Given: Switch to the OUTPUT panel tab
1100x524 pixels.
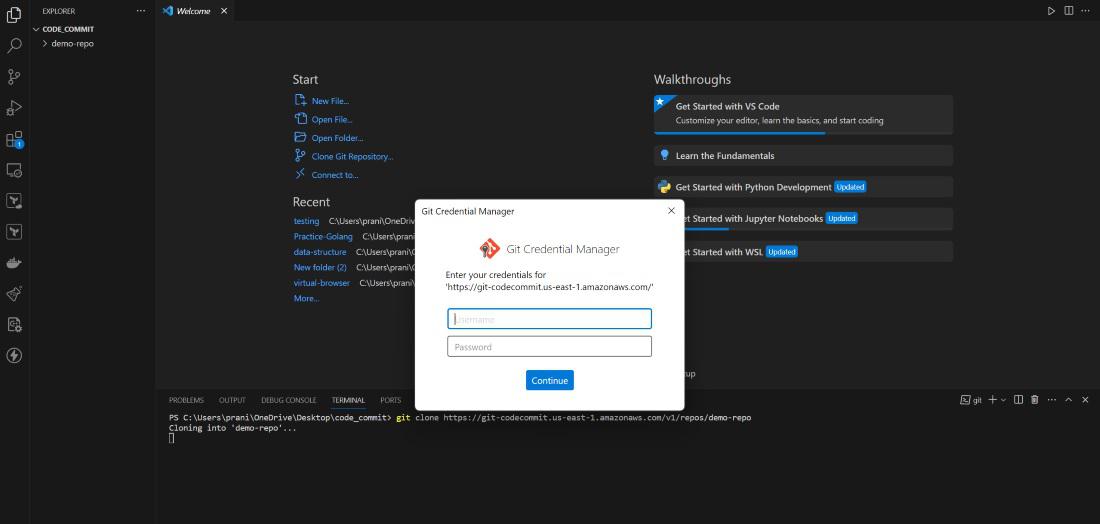Looking at the screenshot, I should coord(232,401).
